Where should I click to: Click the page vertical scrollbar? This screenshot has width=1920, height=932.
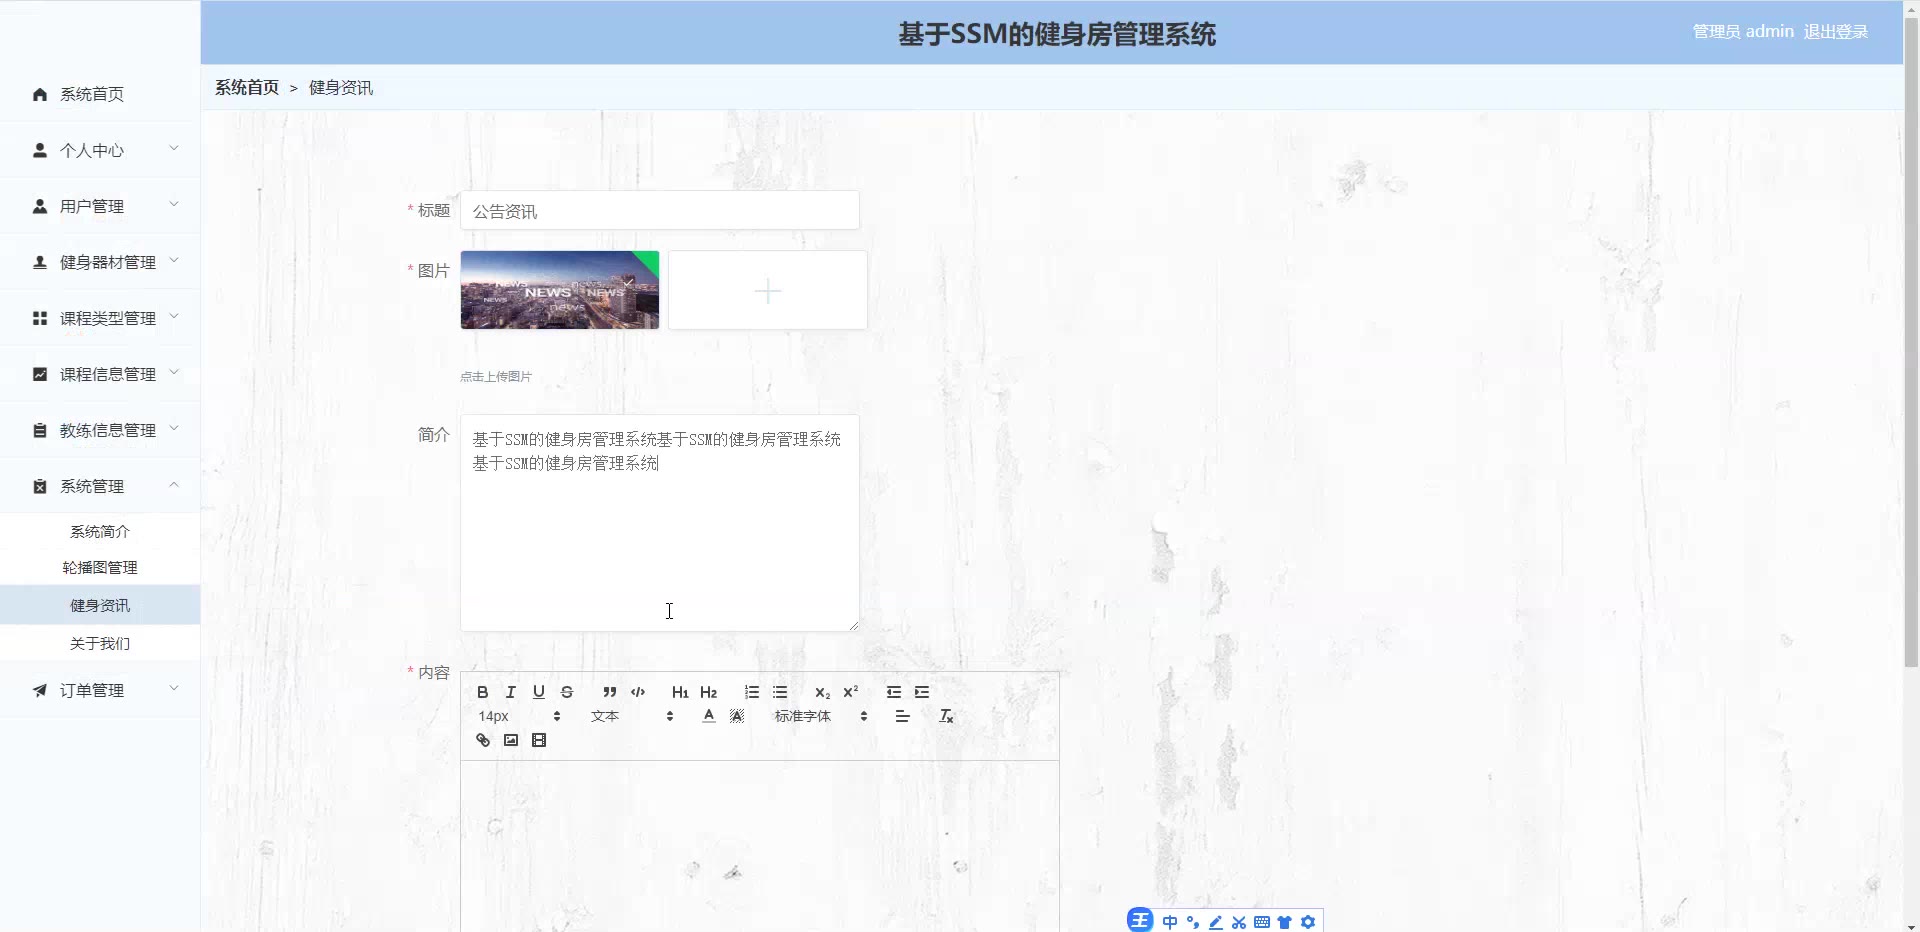click(1911, 342)
